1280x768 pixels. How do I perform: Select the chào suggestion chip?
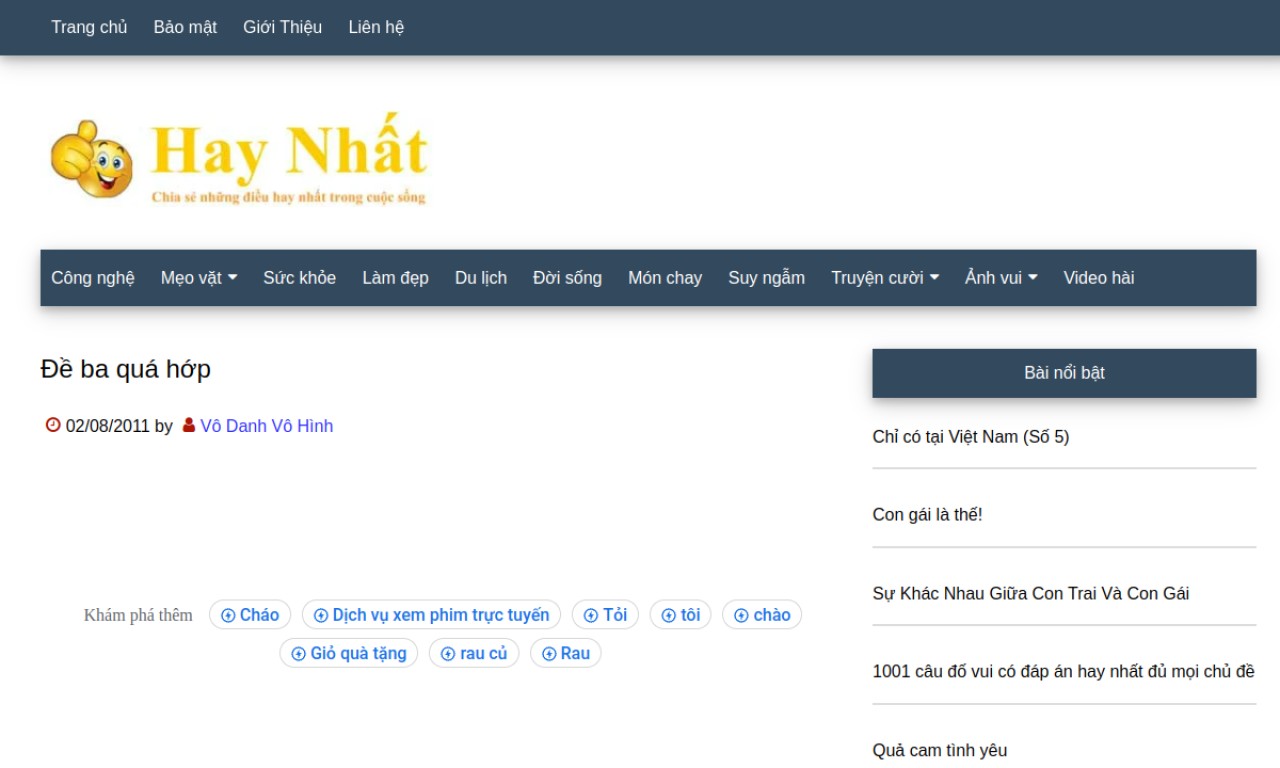pos(762,615)
